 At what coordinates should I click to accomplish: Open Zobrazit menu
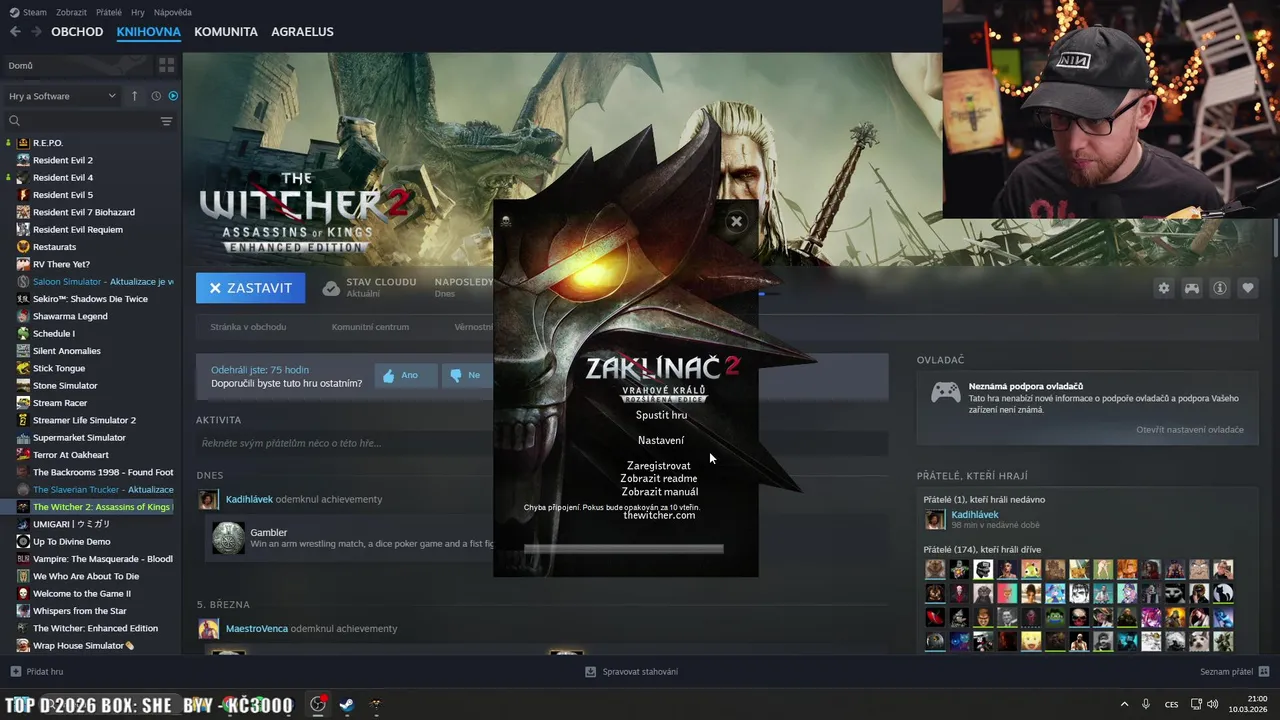(71, 12)
